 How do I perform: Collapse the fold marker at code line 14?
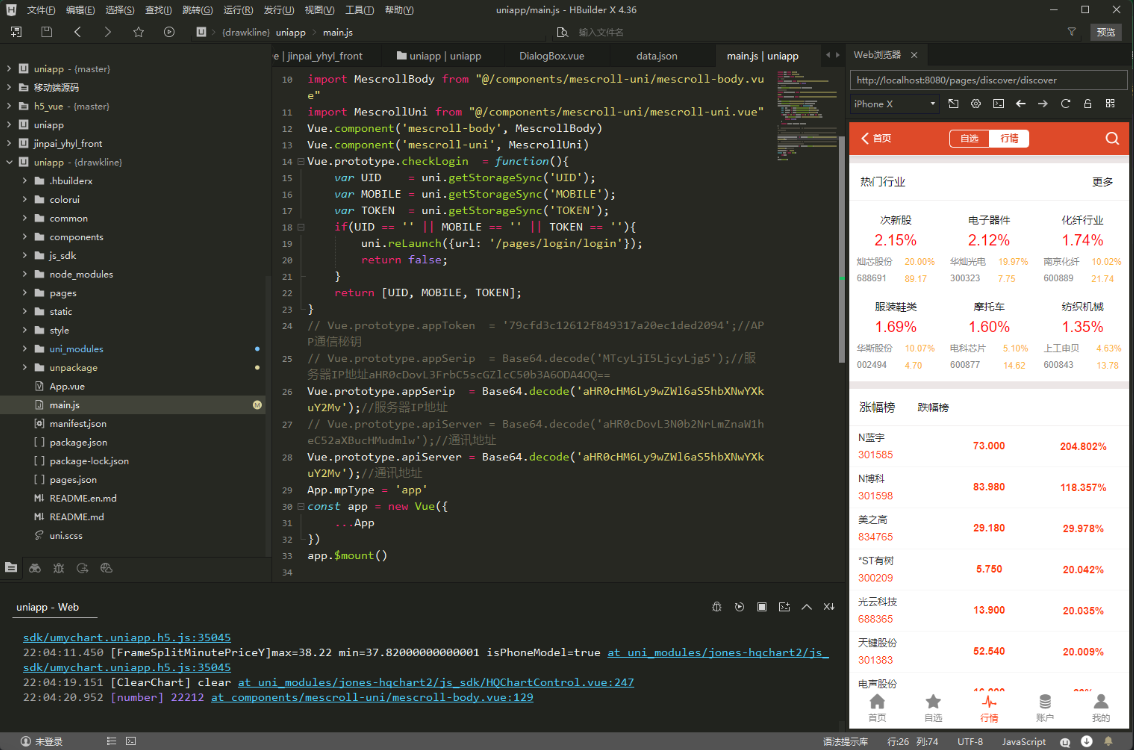(x=301, y=161)
